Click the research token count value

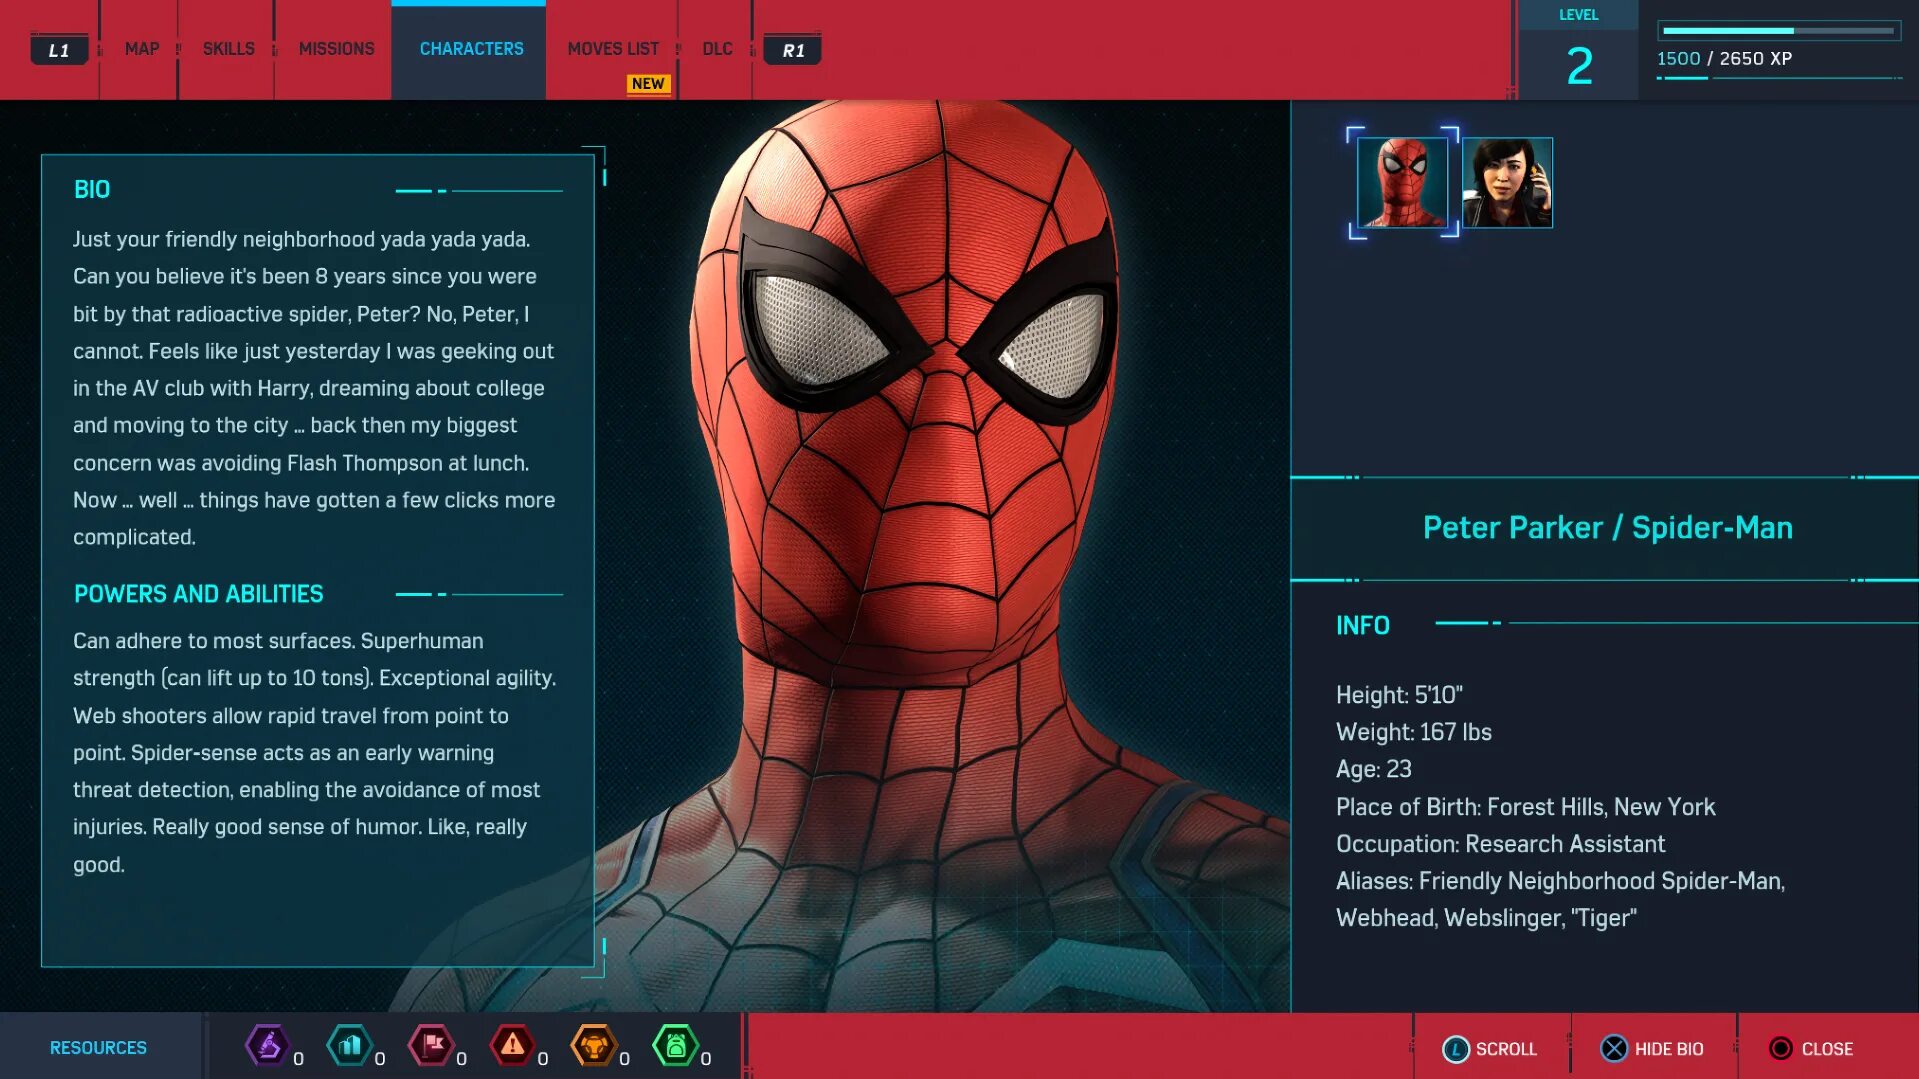[x=298, y=1058]
